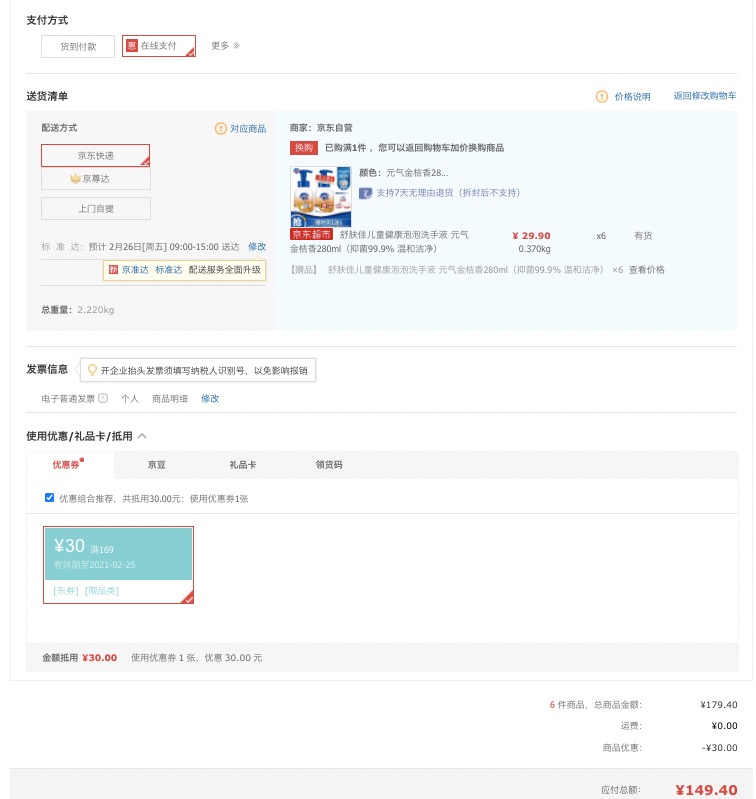
Task: Click the 对应商品 info icon
Action: click(221, 128)
